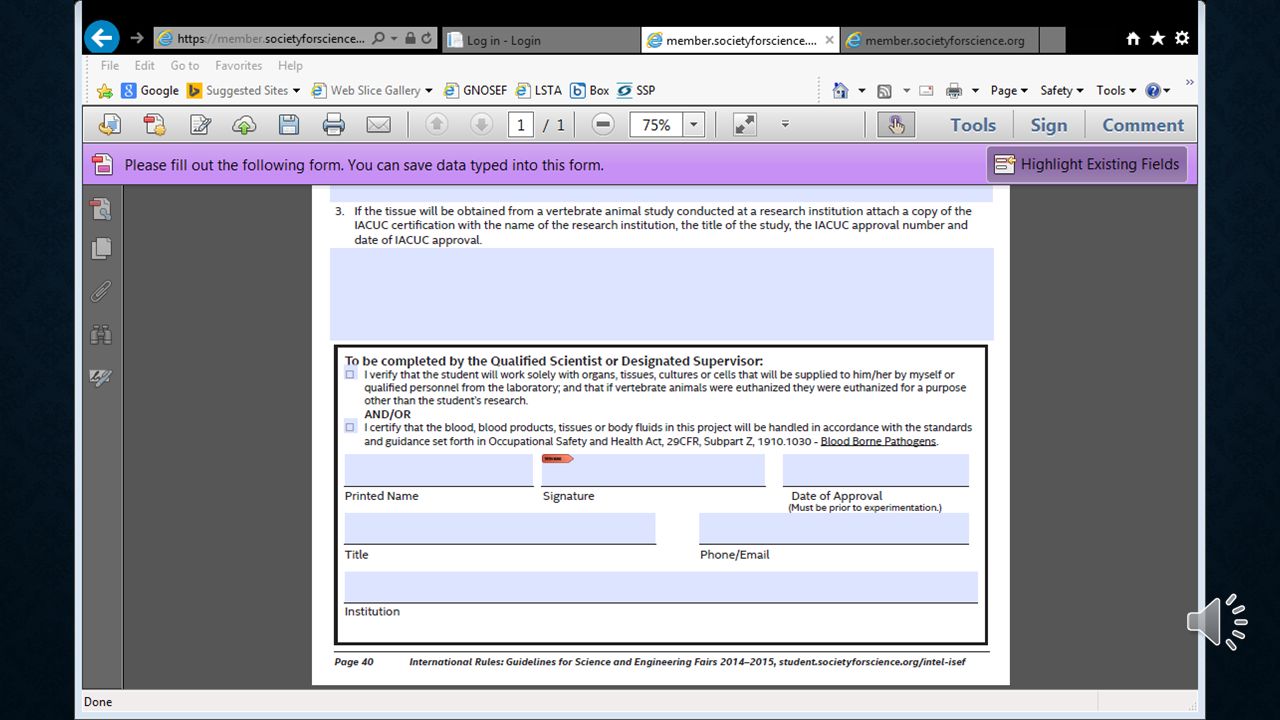1280x720 pixels.
Task: Click the PDF export/convert file icon
Action: (110, 125)
